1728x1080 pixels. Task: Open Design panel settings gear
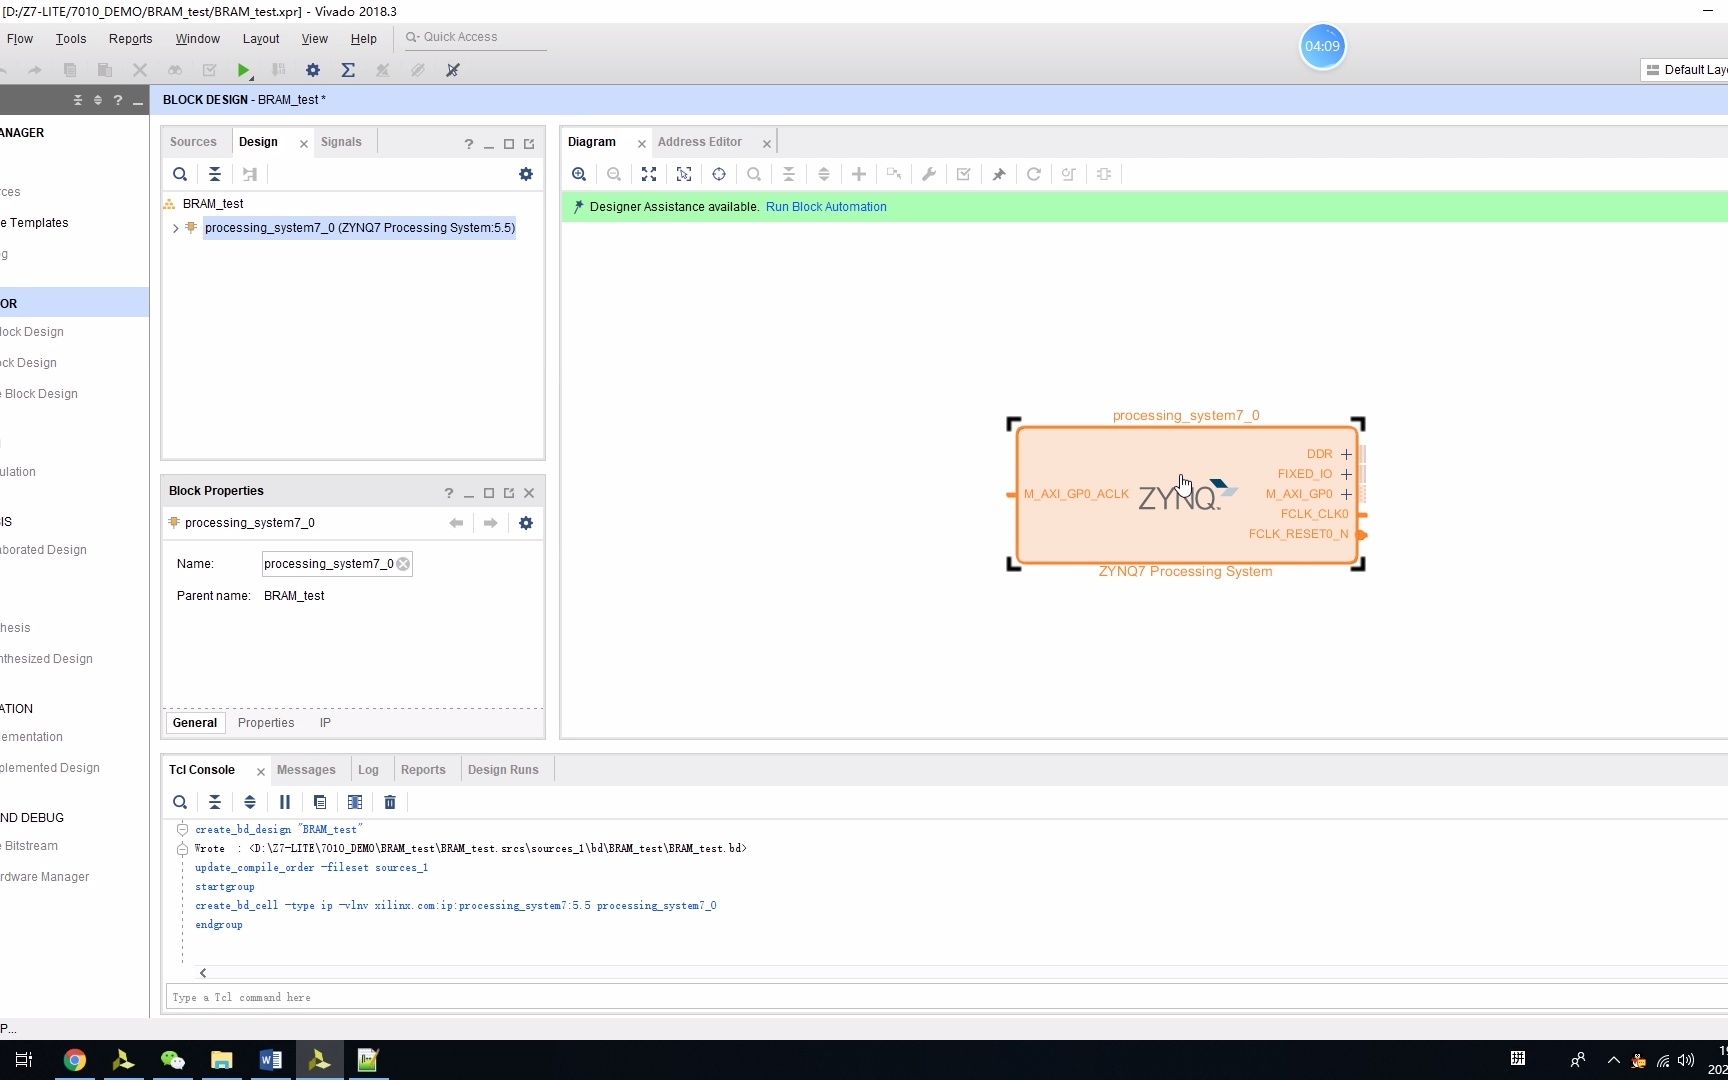526,174
